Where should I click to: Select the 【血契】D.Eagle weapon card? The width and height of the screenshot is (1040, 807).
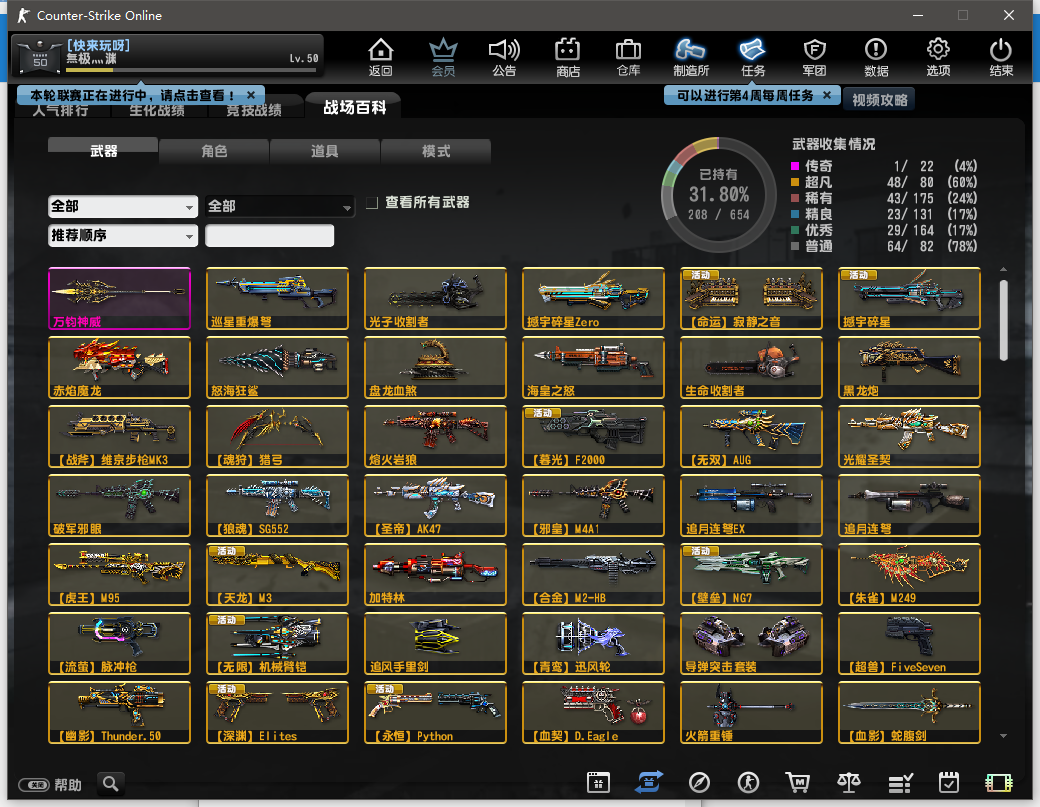593,712
